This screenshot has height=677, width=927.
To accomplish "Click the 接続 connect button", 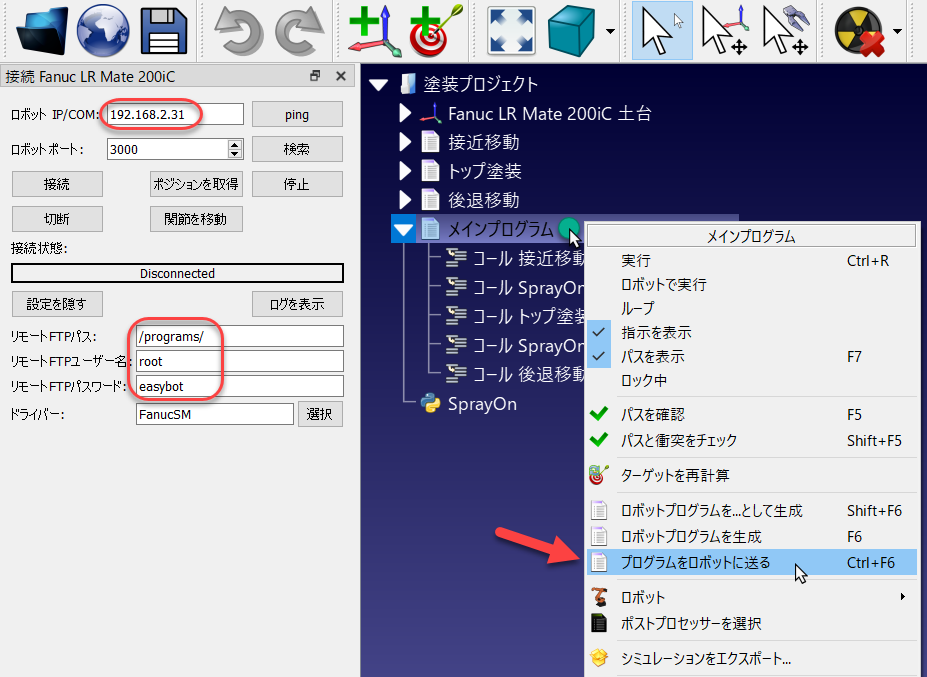I will (x=57, y=184).
